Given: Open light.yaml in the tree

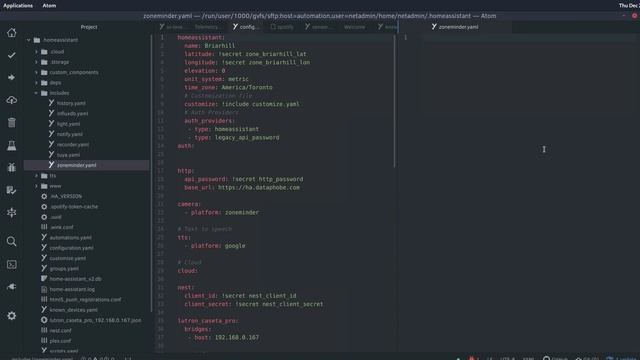Looking at the screenshot, I should coord(68,124).
